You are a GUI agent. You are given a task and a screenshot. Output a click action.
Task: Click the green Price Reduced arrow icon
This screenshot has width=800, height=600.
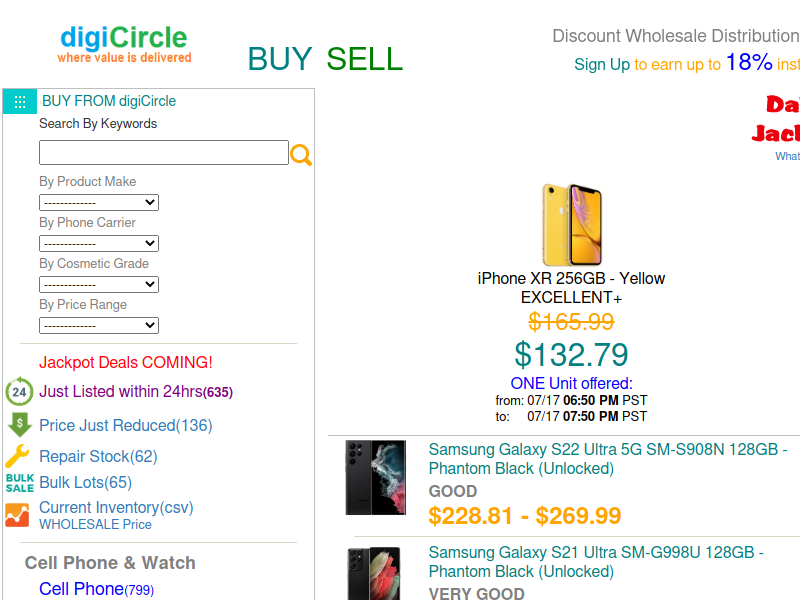pyautogui.click(x=19, y=424)
